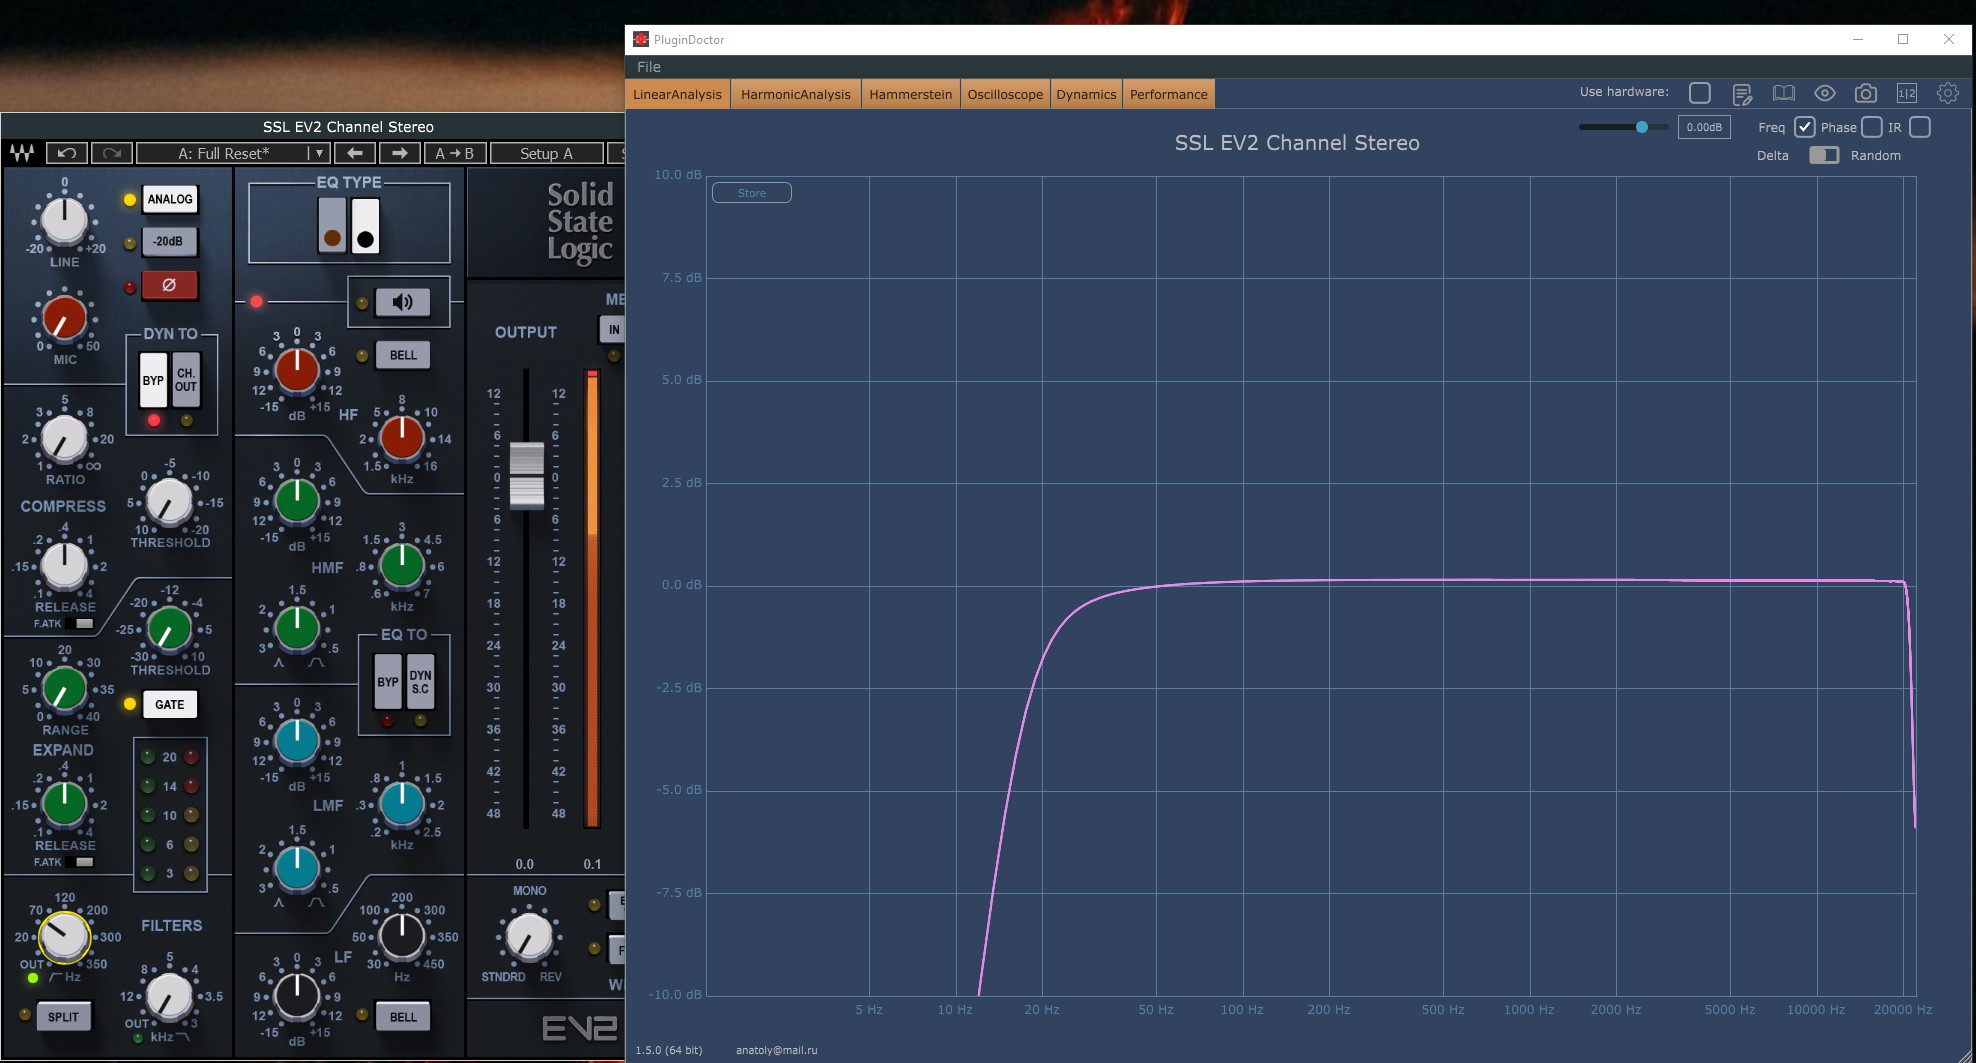Open PluginDoctor settings gear
The height and width of the screenshot is (1063, 1976).
click(1948, 93)
